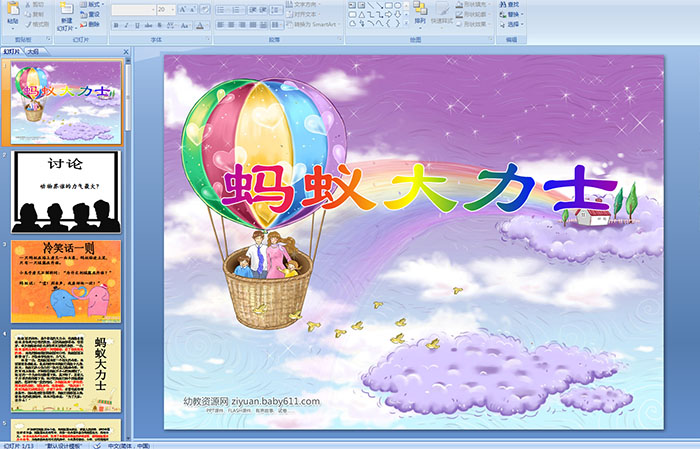The image size is (700, 449).
Task: Select the vertical Text Box shape
Action: [361, 5]
